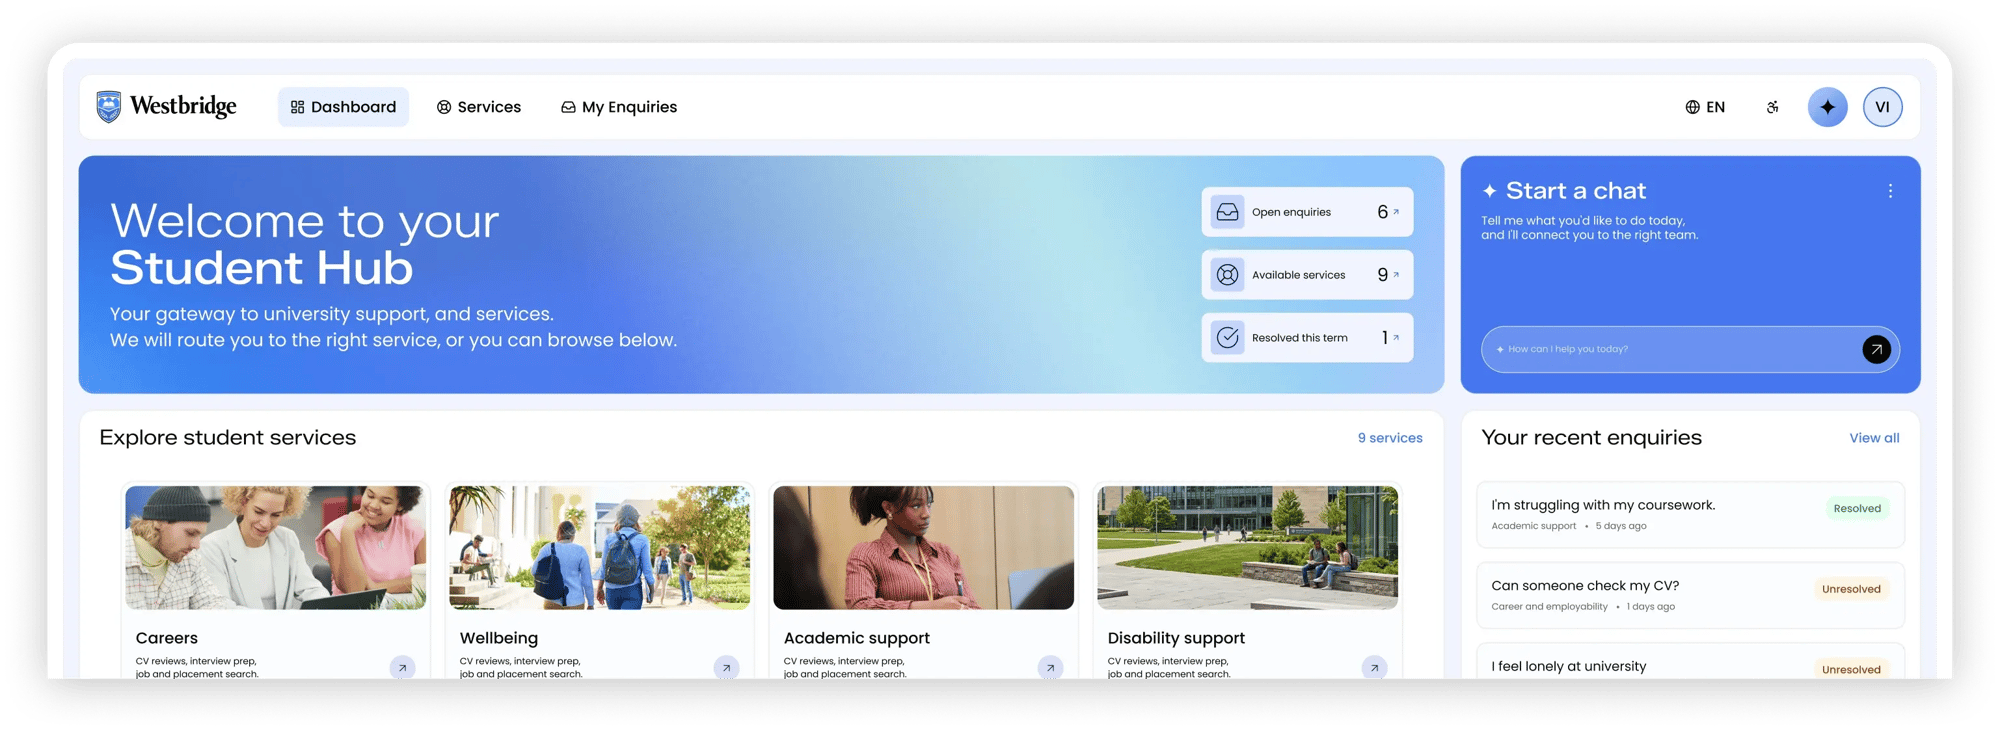This screenshot has width=2000, height=731.
Task: Open the Disability support card image
Action: [1247, 548]
